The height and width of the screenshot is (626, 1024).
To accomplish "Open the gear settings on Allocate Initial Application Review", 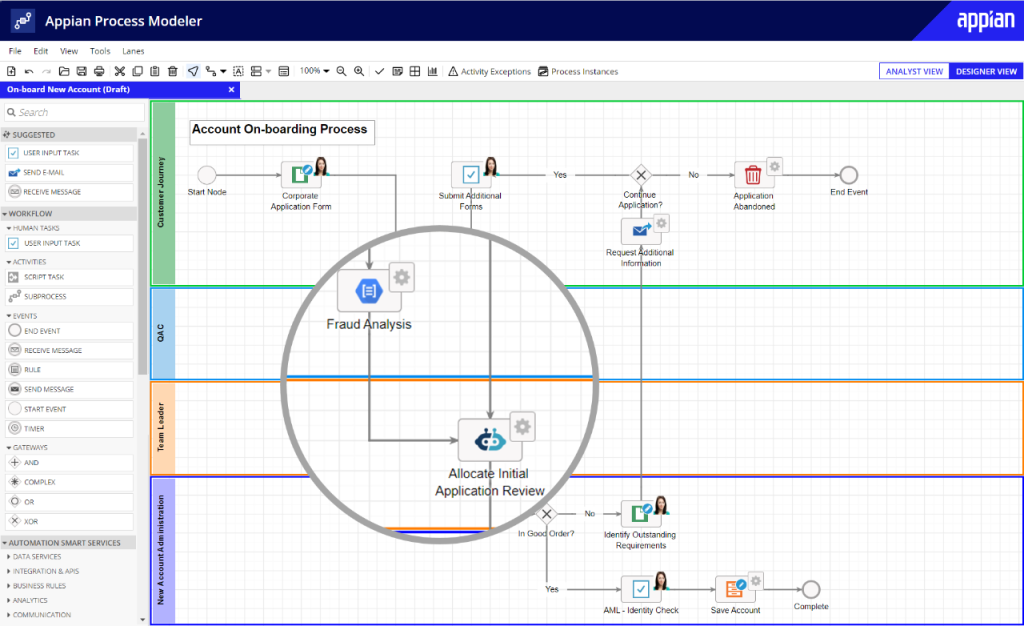I will point(522,425).
